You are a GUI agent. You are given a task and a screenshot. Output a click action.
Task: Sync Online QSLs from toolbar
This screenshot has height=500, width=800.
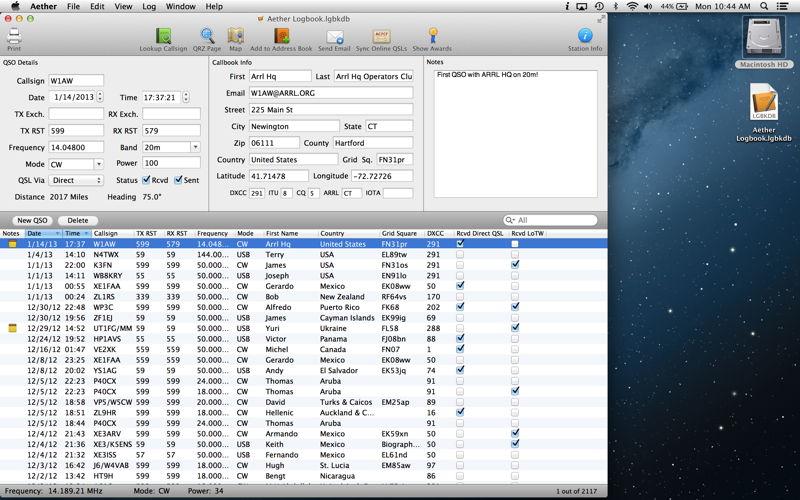(x=381, y=37)
